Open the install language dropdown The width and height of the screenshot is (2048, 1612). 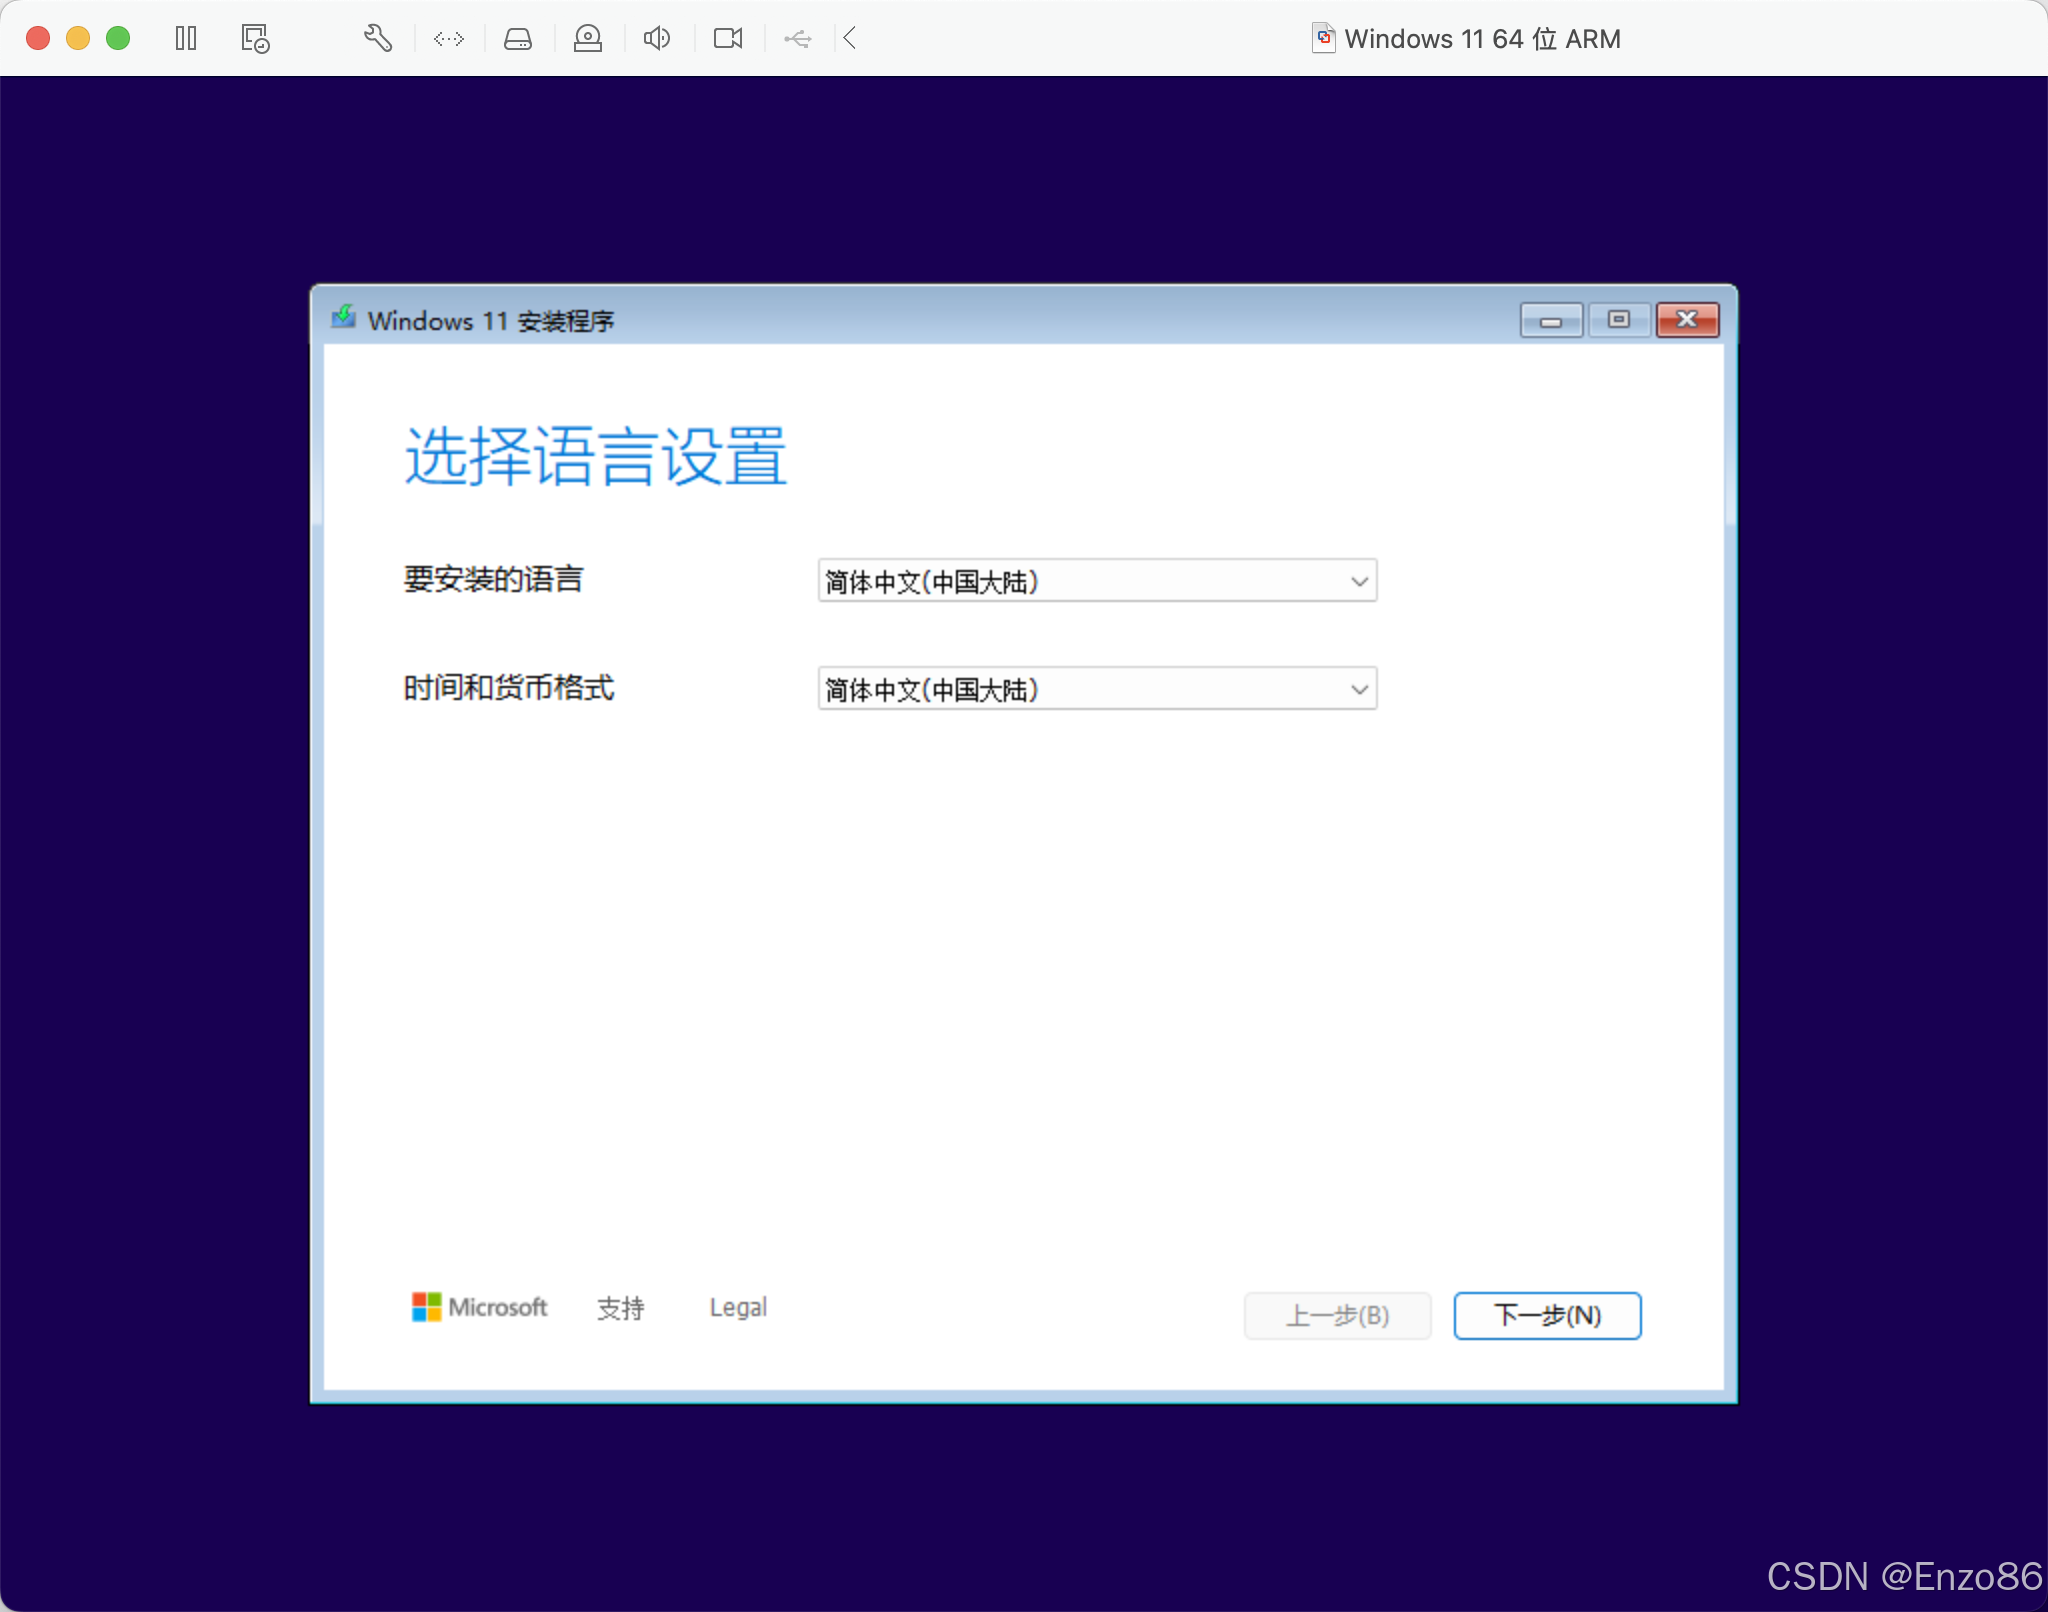(x=1097, y=581)
